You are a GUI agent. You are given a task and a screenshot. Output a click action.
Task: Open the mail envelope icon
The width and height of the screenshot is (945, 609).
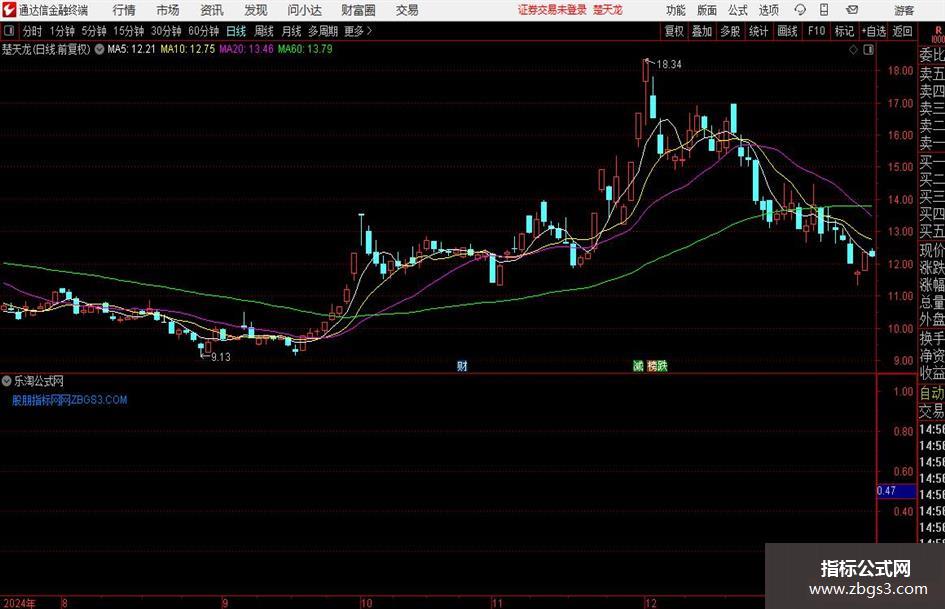(852, 10)
